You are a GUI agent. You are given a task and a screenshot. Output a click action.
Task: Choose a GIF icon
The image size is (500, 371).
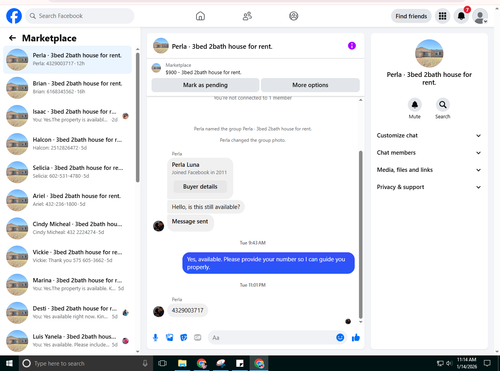point(198,338)
